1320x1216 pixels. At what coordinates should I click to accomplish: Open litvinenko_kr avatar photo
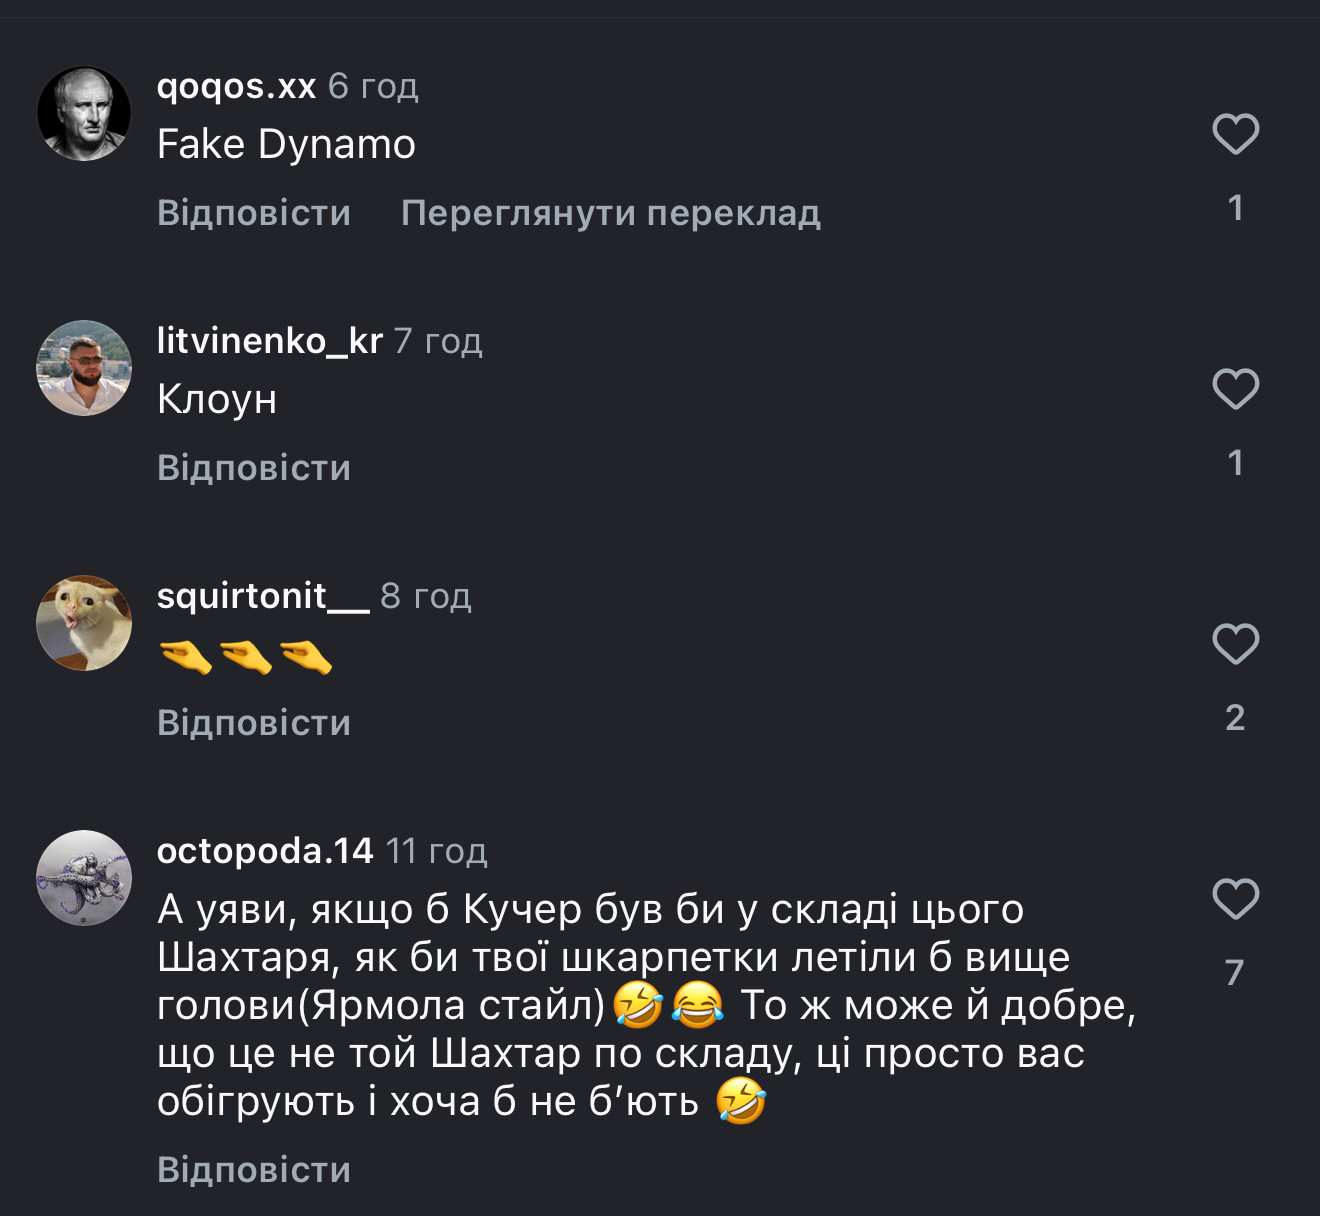(x=84, y=368)
